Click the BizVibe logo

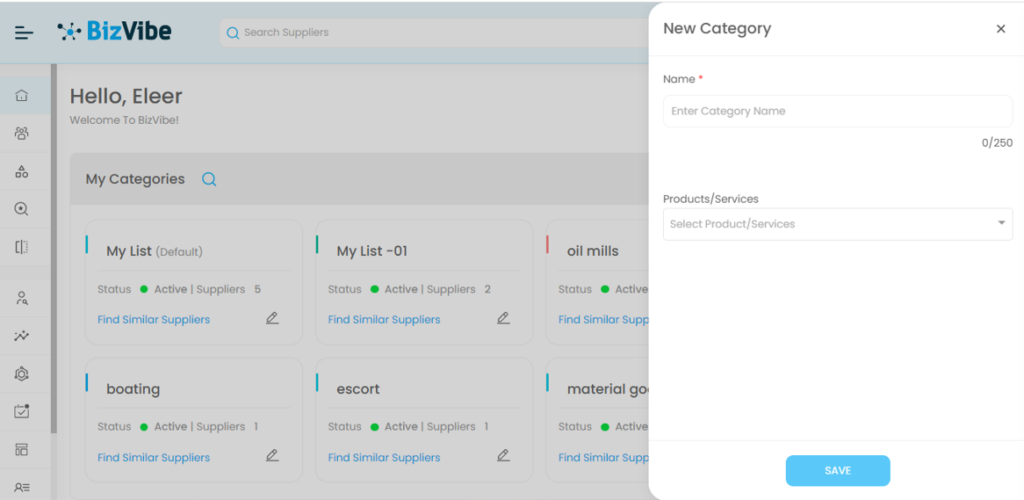pyautogui.click(x=115, y=32)
